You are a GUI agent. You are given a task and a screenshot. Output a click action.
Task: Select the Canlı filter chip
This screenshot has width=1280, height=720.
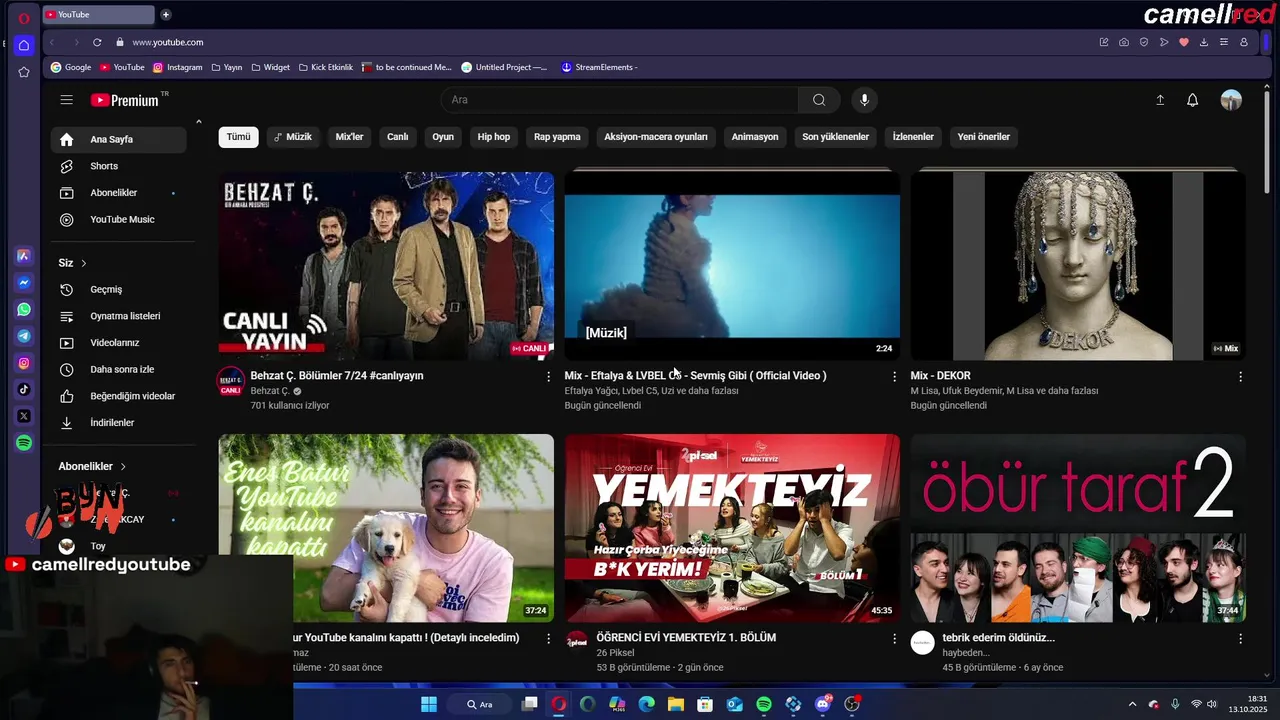pyautogui.click(x=398, y=137)
